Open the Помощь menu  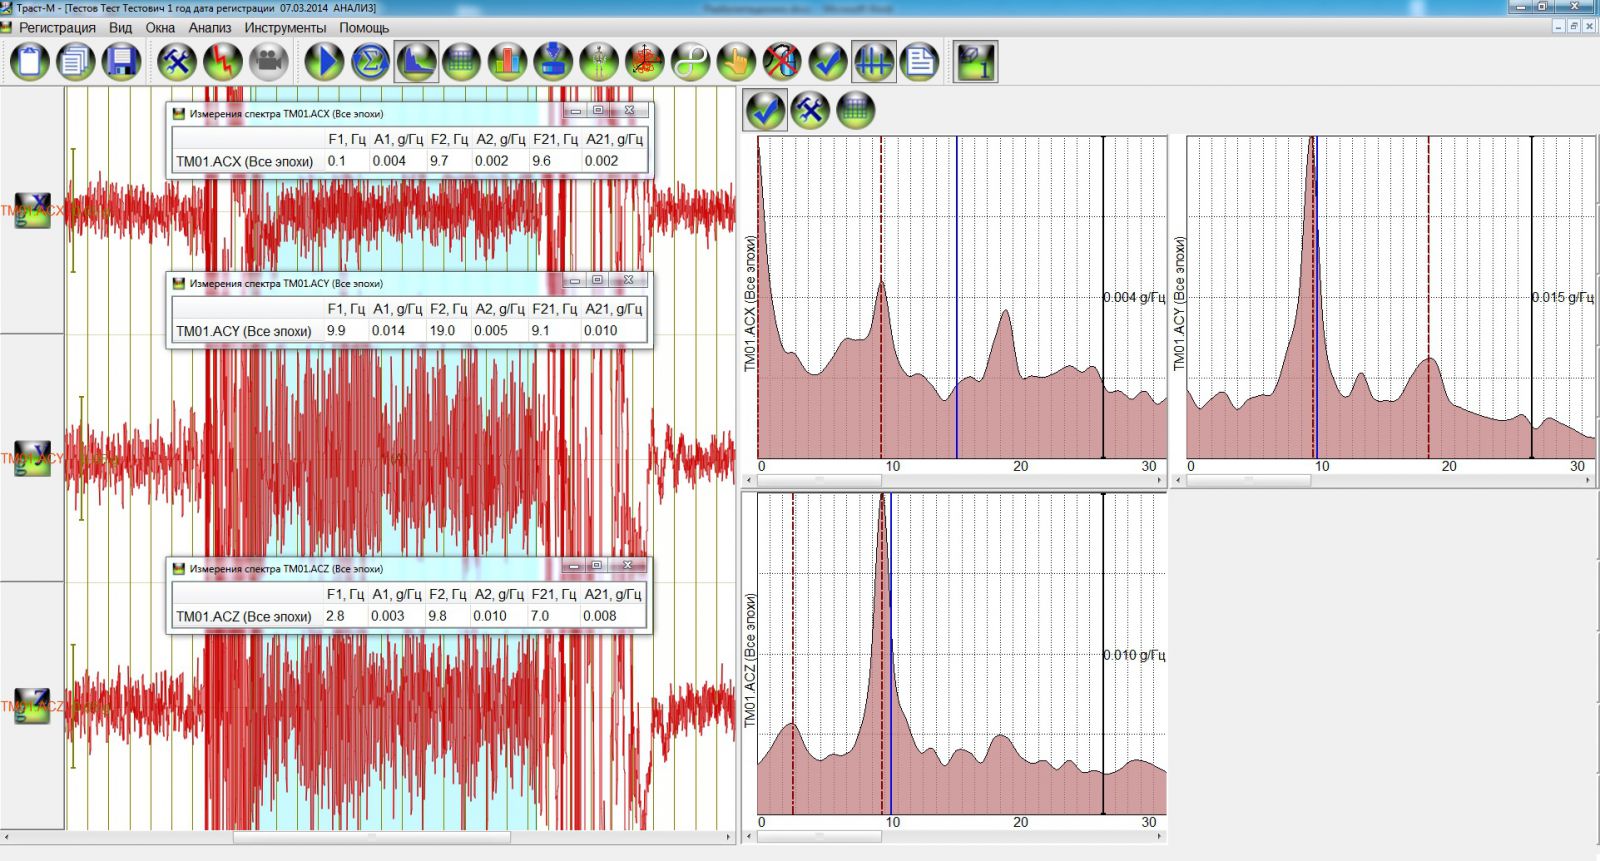click(x=364, y=28)
